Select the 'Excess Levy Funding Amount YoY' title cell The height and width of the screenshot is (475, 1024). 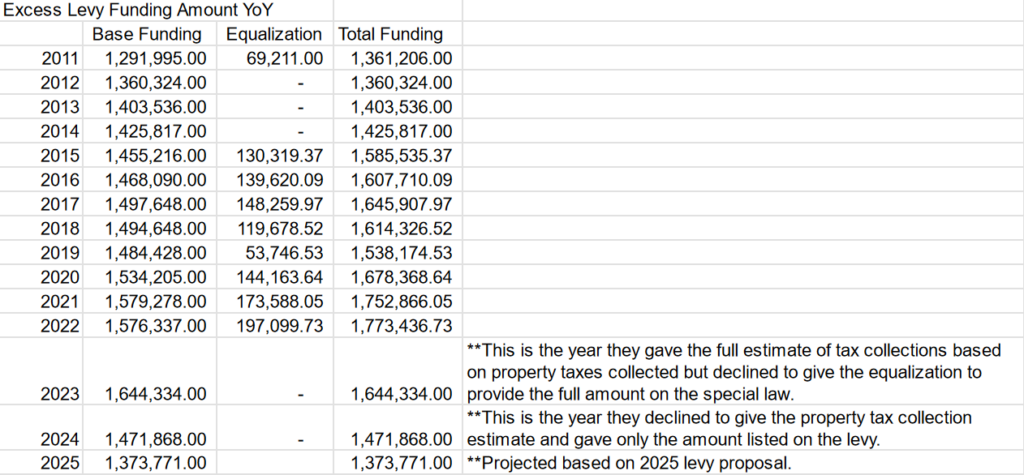click(x=138, y=10)
